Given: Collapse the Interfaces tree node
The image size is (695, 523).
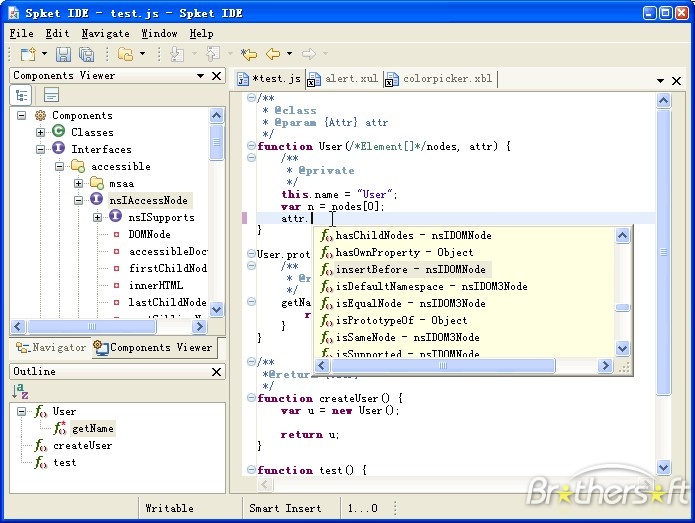Looking at the screenshot, I should coord(40,149).
